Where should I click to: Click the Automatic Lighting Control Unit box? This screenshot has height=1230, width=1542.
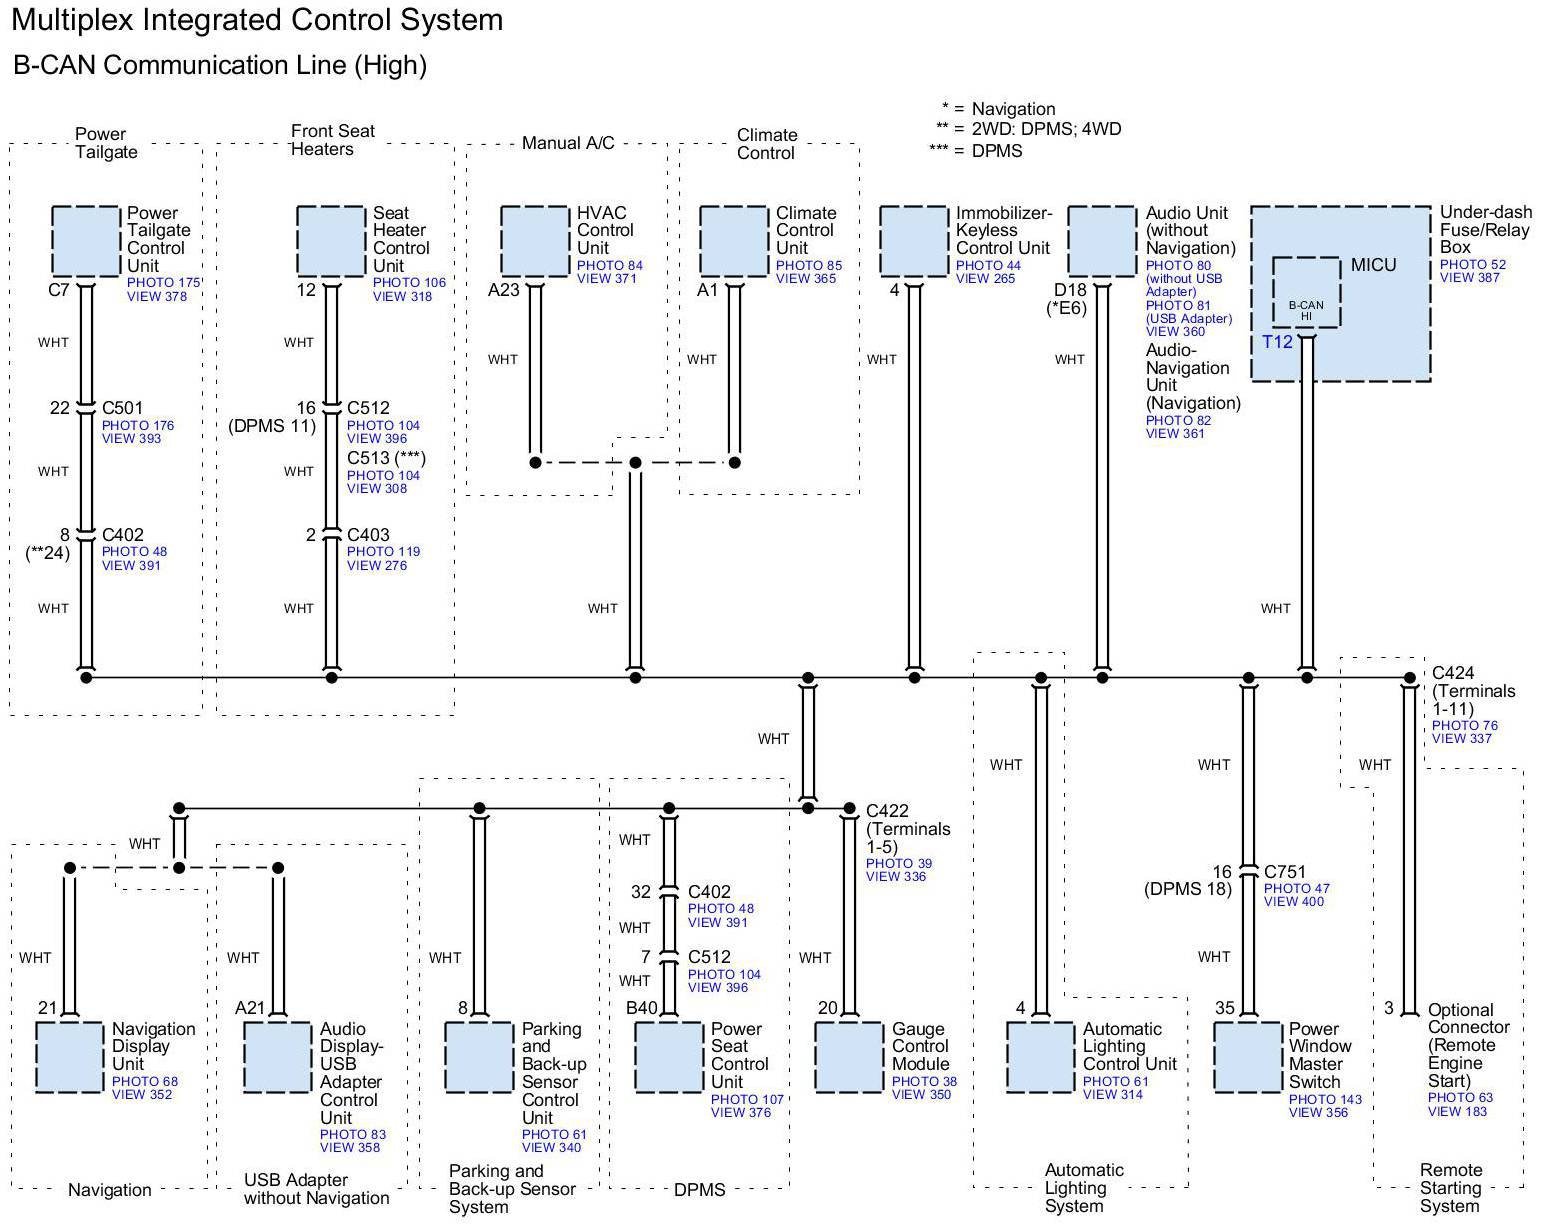tap(1040, 1057)
